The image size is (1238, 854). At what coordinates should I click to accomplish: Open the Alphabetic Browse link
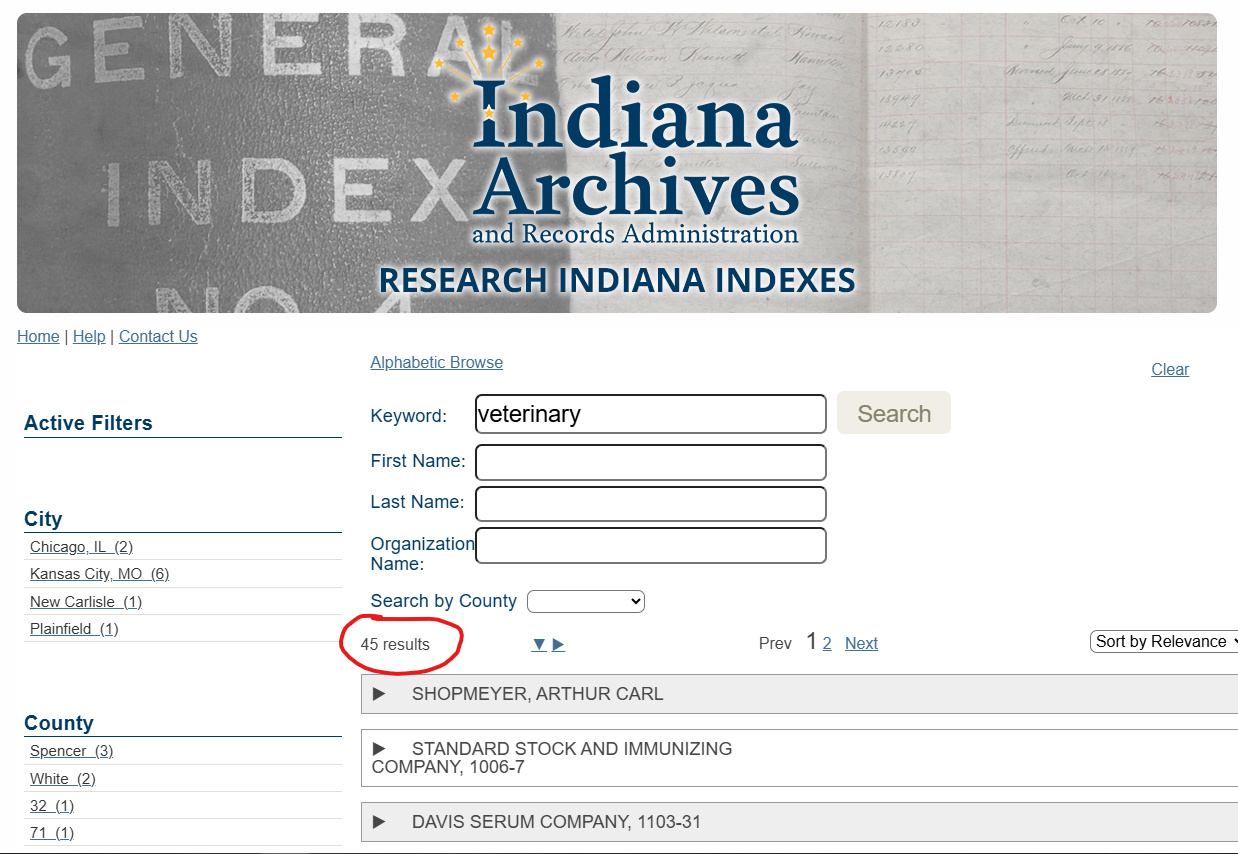pyautogui.click(x=437, y=363)
